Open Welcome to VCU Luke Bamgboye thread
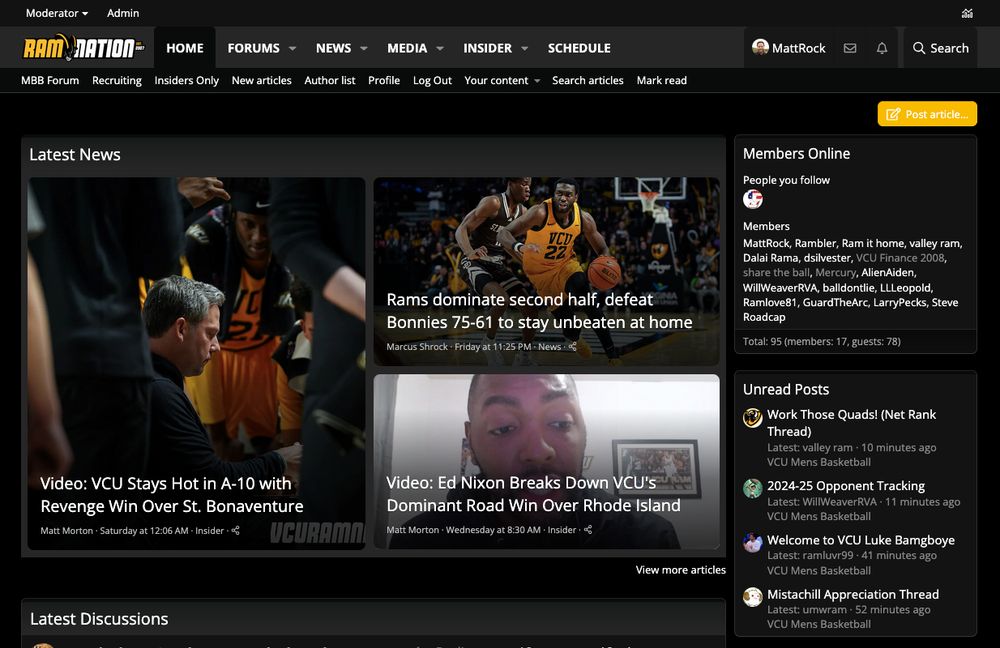 point(861,540)
